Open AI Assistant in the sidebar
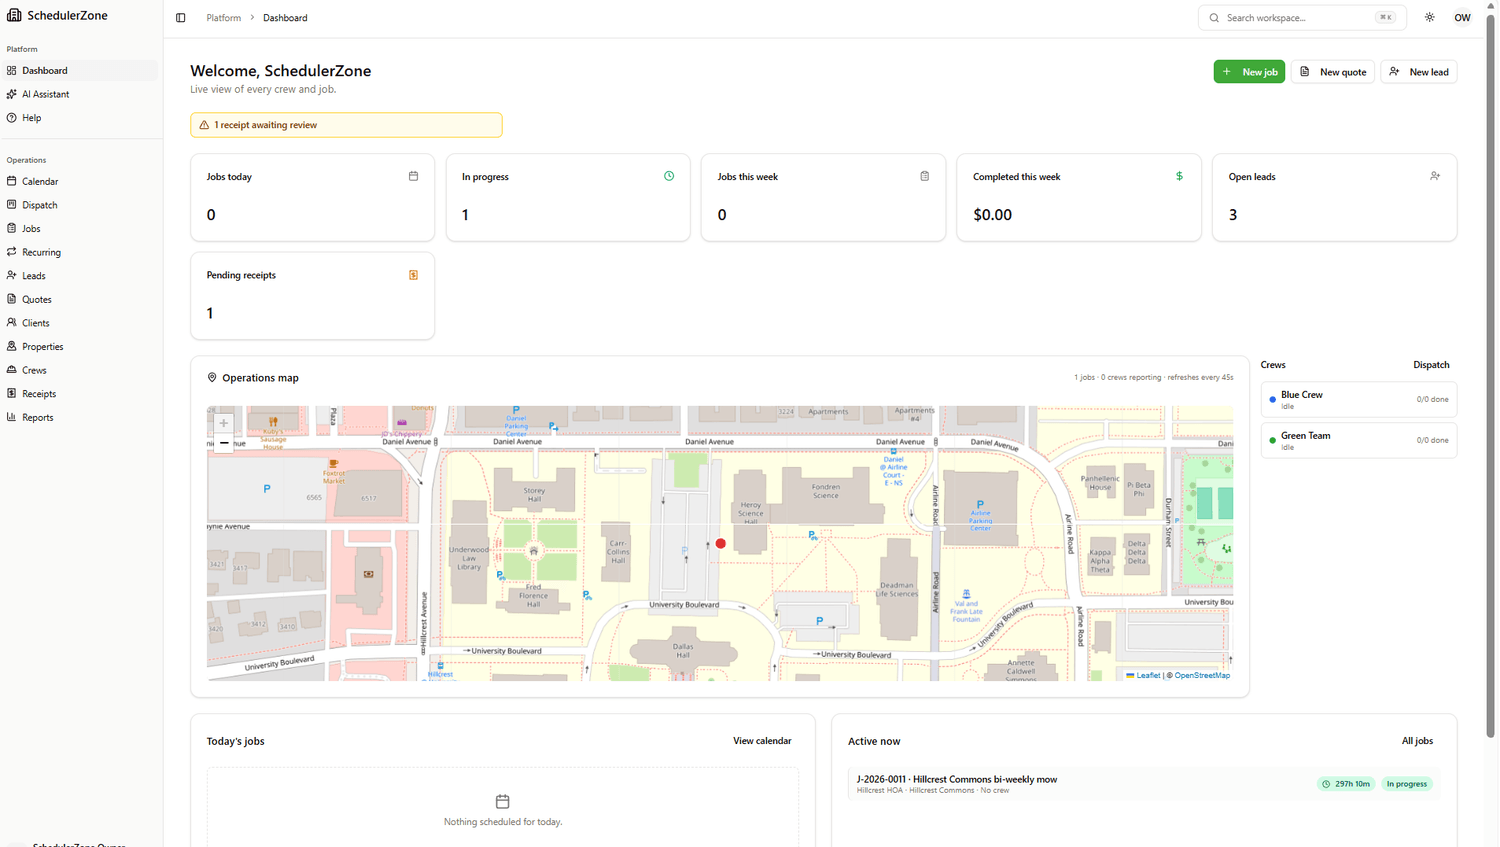Screen dimensions: 1500x847 81,94
